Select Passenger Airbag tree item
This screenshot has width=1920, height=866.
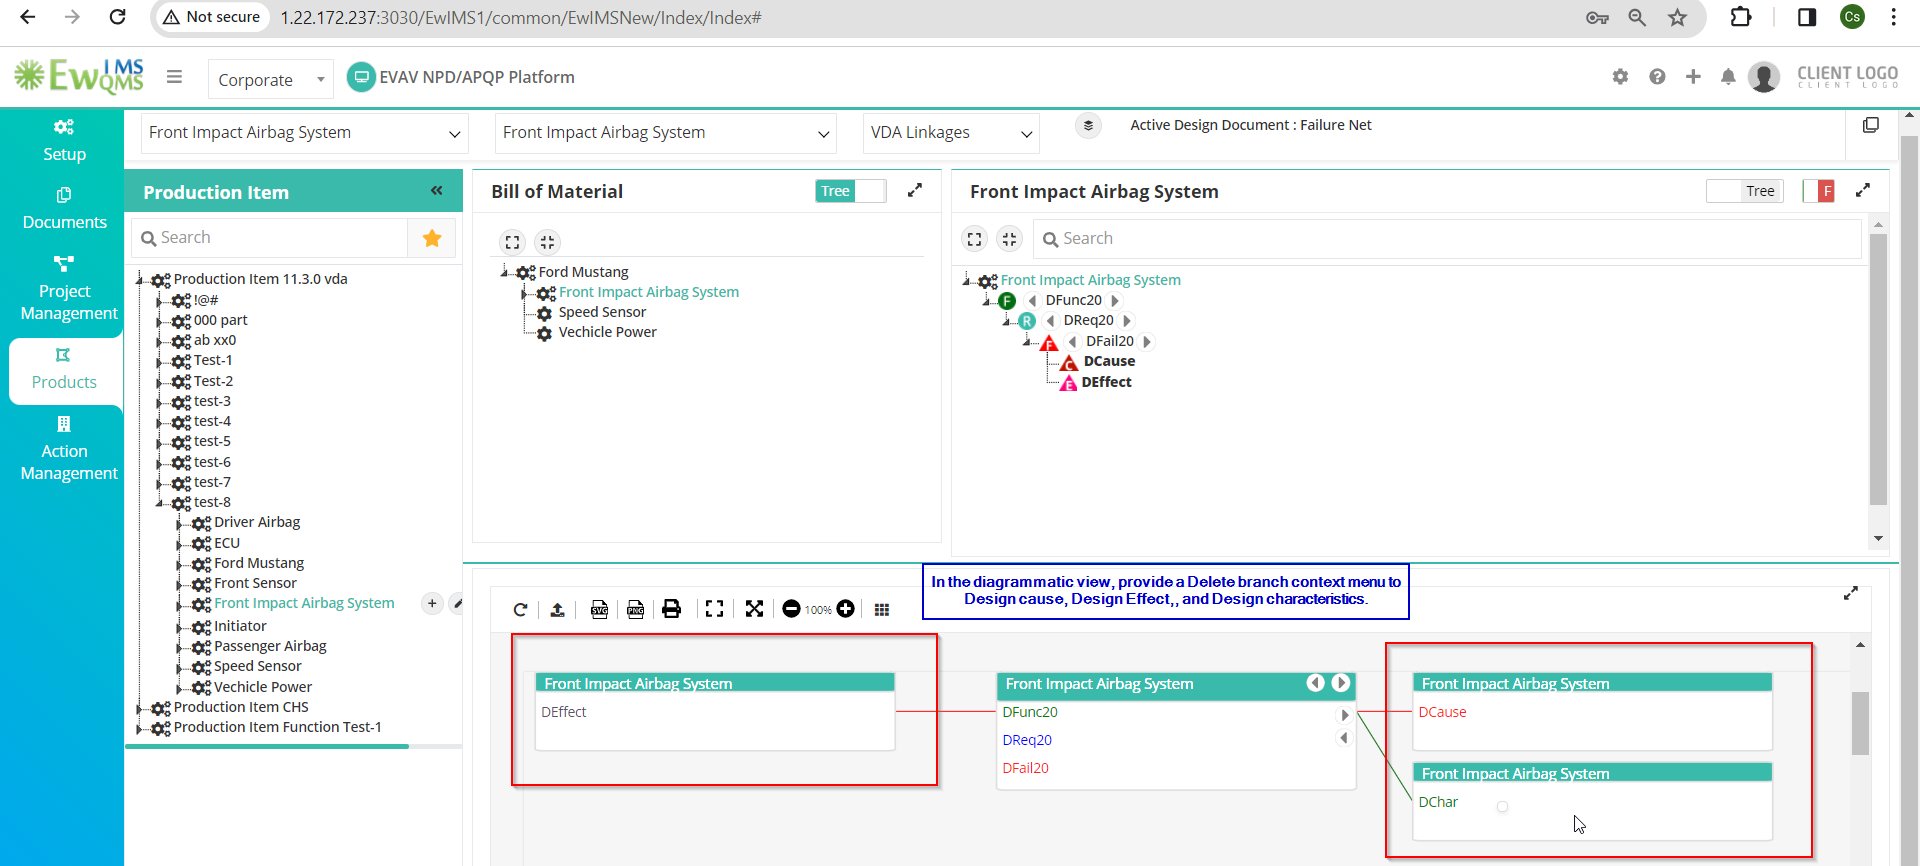point(270,646)
